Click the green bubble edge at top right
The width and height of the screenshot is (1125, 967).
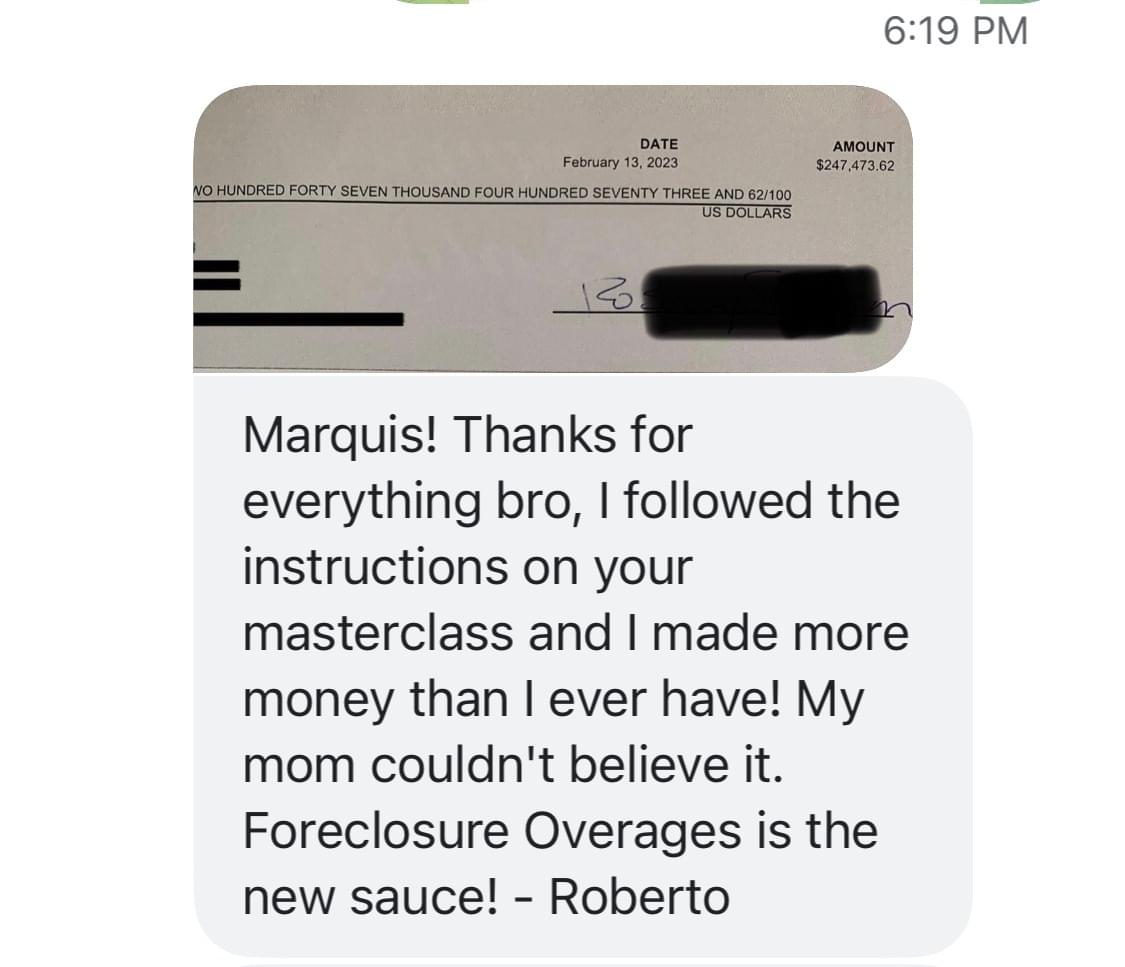pos(1012,2)
